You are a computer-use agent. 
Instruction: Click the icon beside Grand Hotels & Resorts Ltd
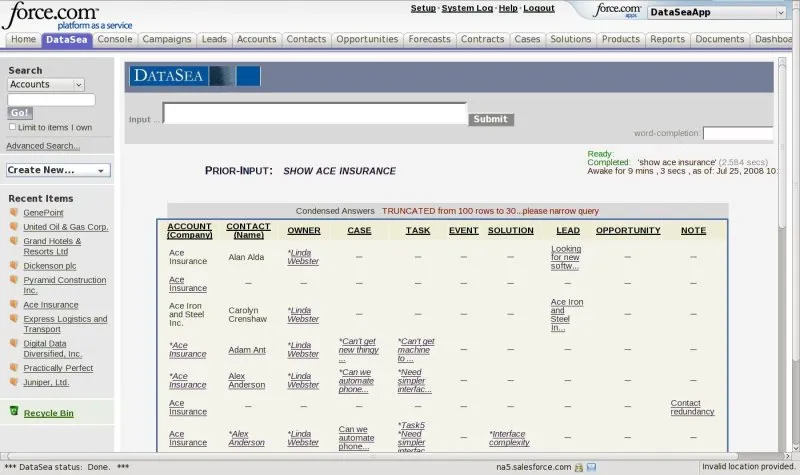coord(14,241)
